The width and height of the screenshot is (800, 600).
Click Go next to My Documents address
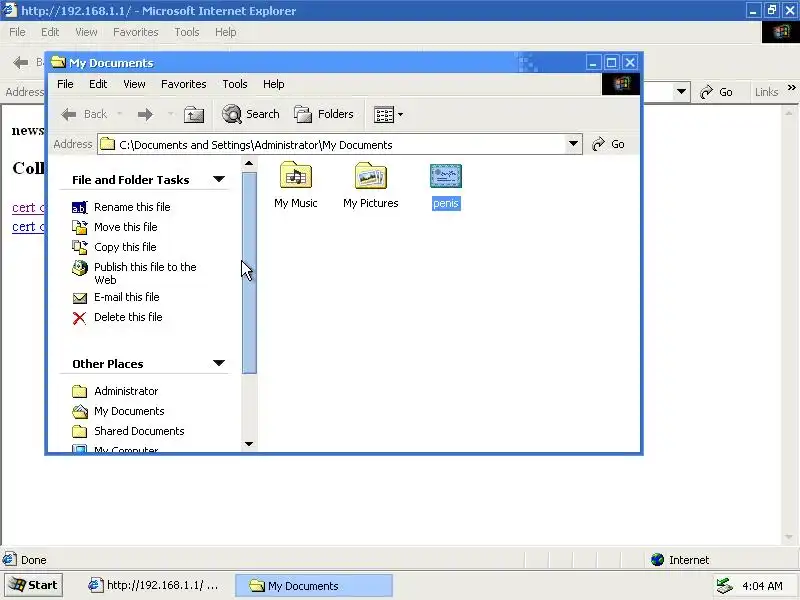point(608,144)
